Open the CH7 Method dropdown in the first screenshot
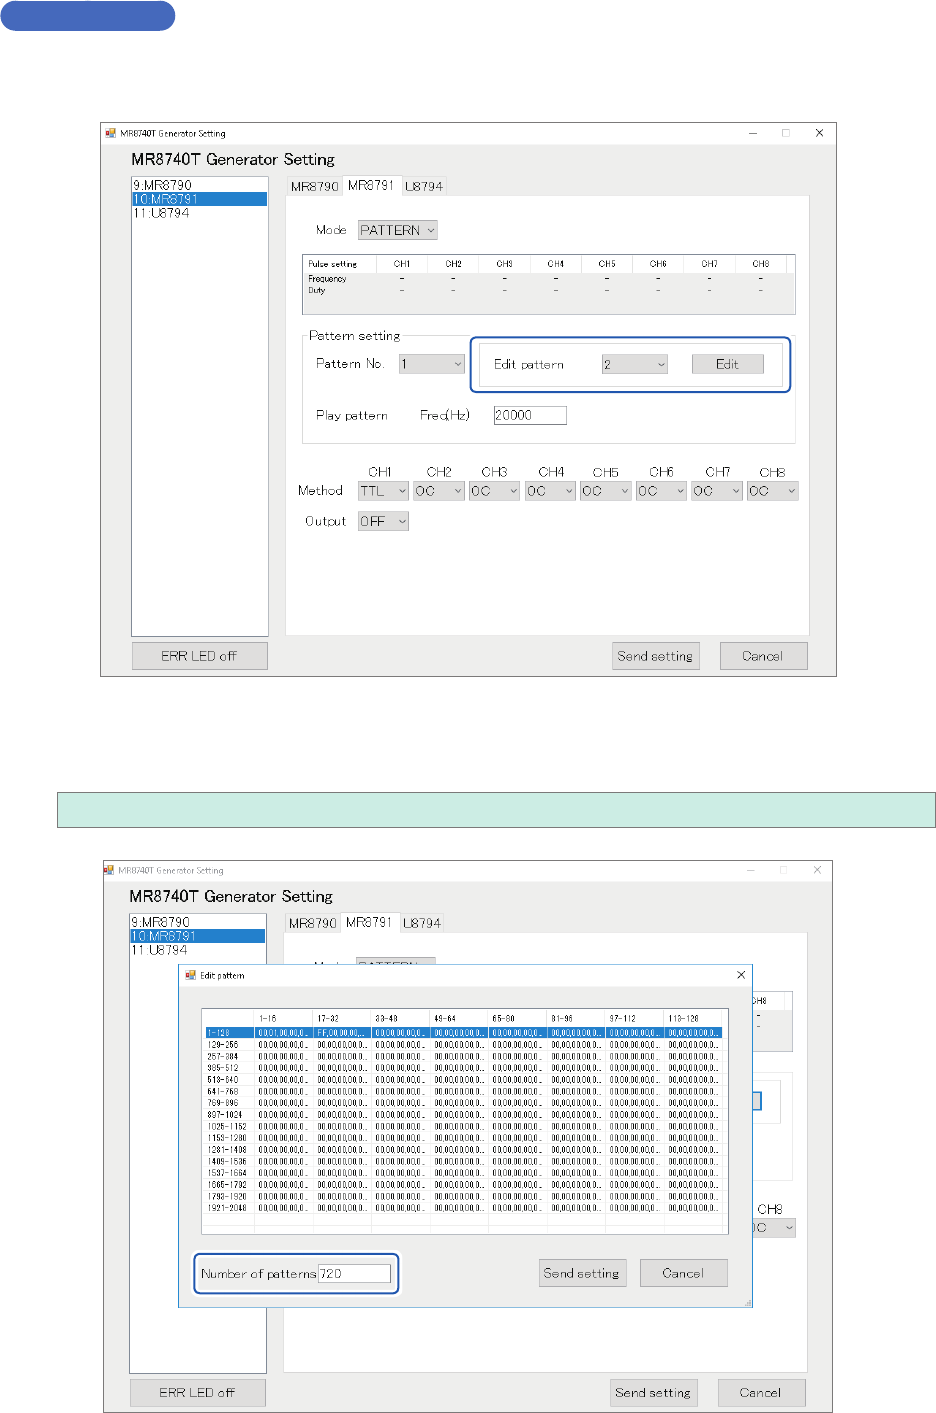The width and height of the screenshot is (936, 1413). [717, 491]
